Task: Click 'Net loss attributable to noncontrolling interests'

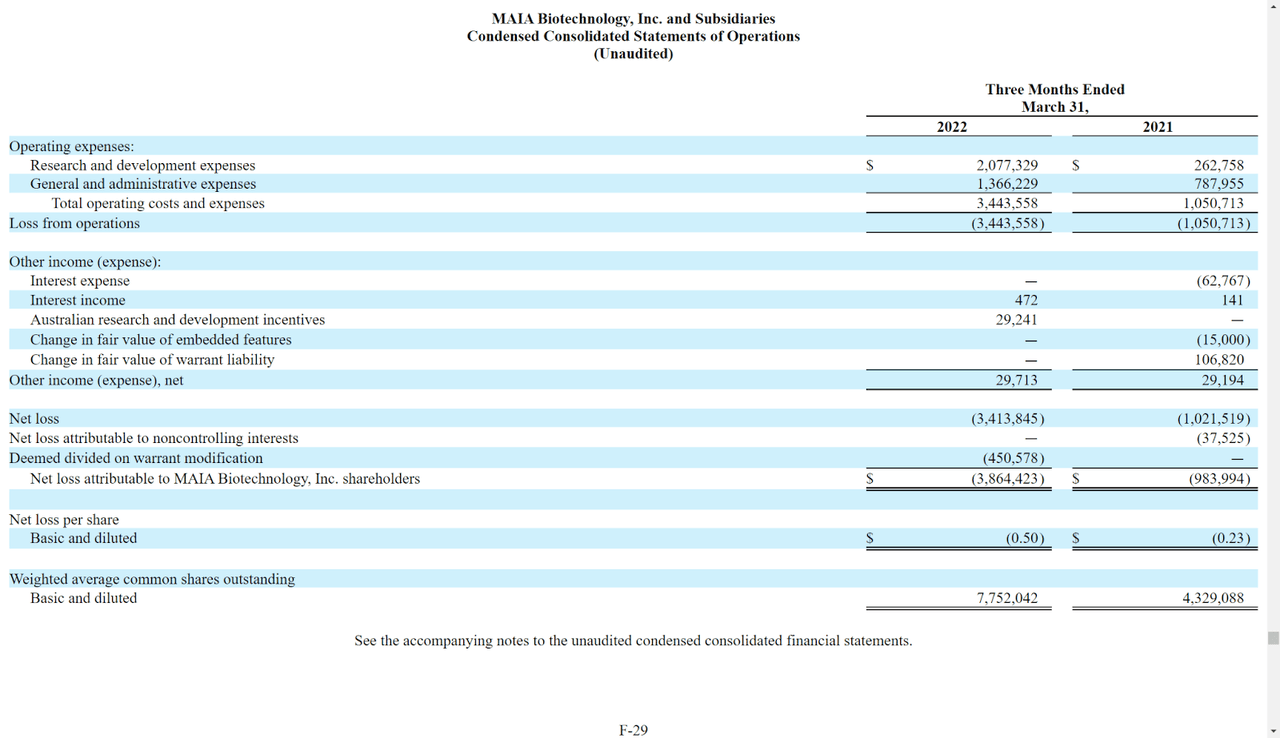Action: click(x=154, y=438)
